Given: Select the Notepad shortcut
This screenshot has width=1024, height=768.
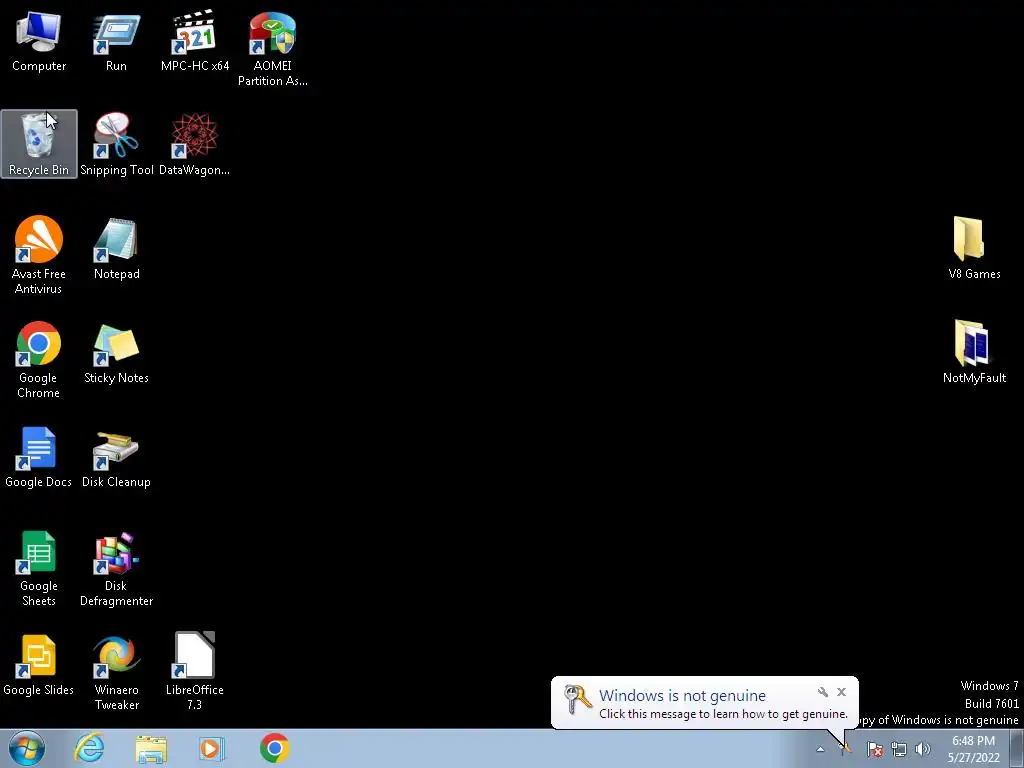Looking at the screenshot, I should coord(116,249).
